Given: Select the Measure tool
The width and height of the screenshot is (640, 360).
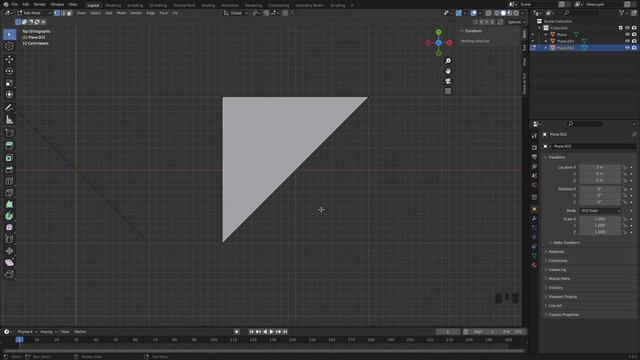Looking at the screenshot, I should [9, 120].
